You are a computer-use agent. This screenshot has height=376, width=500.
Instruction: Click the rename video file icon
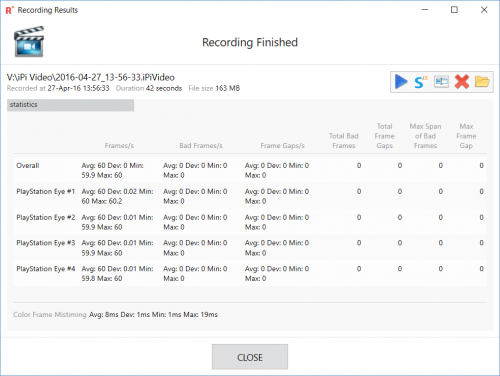(x=441, y=82)
